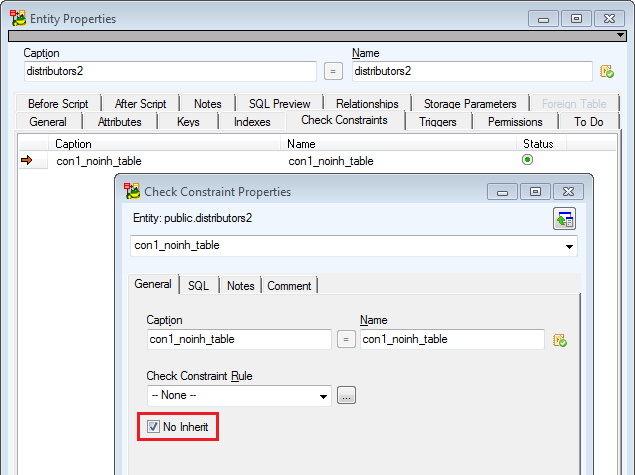Open the Indexes tab

tap(252, 121)
